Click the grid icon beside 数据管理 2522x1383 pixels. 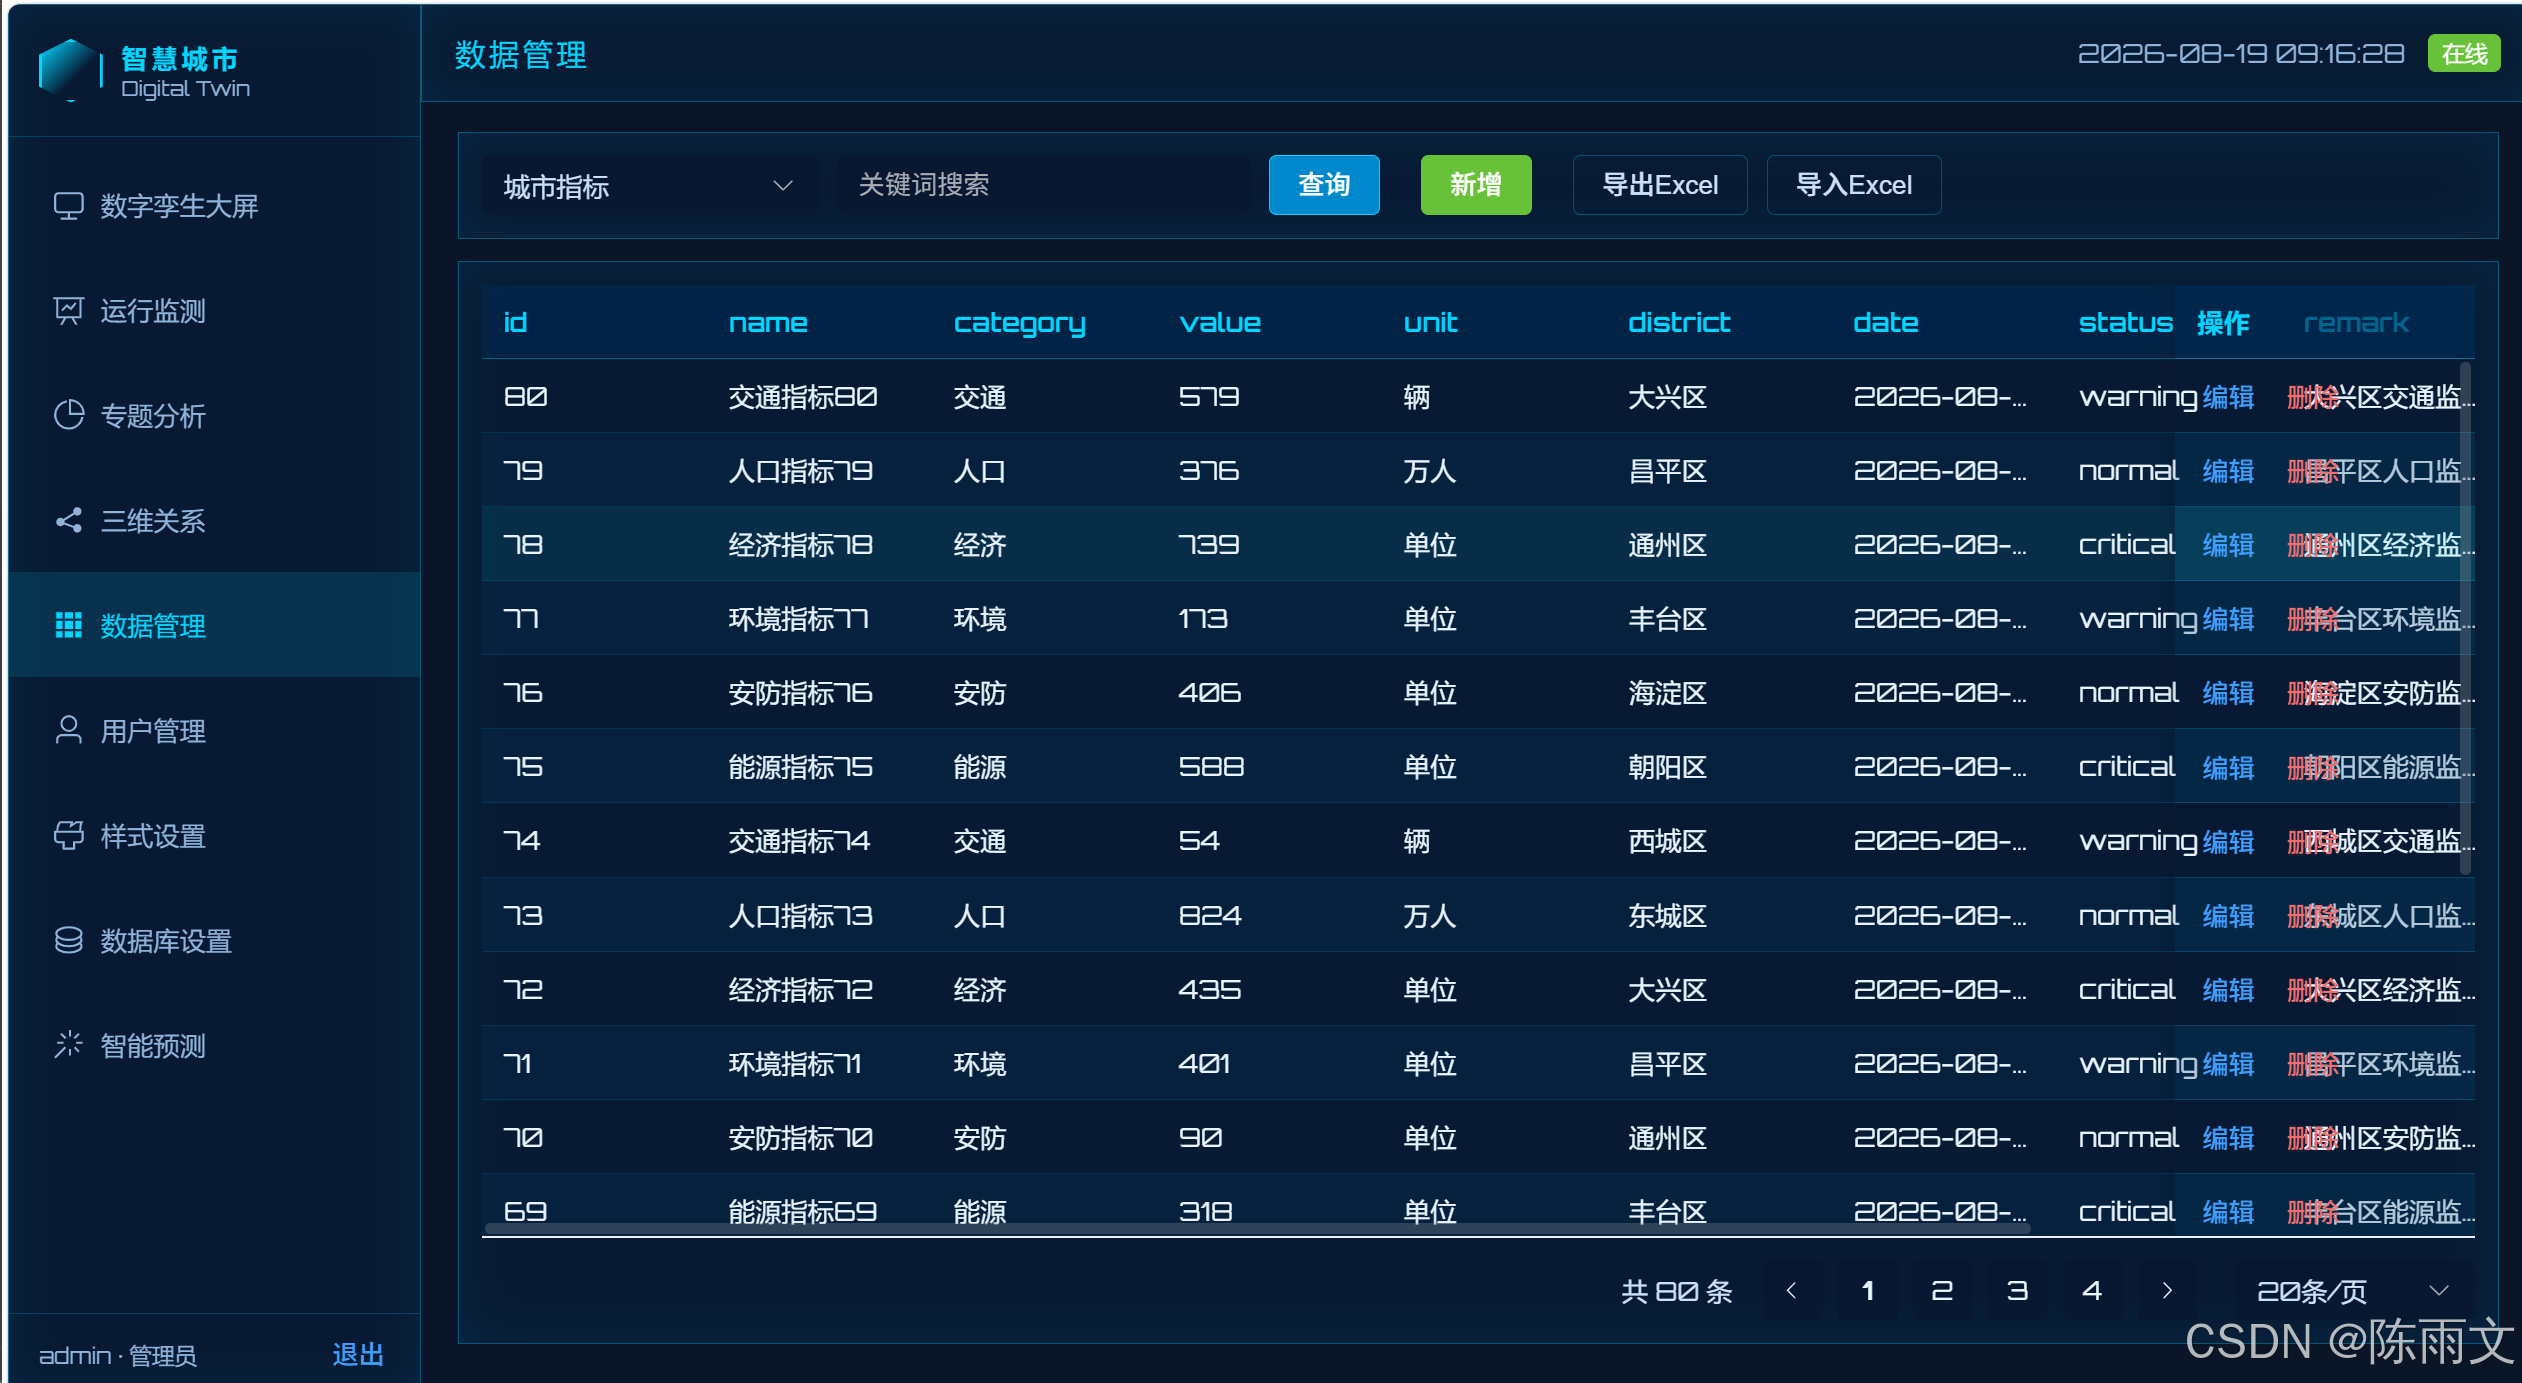[x=68, y=626]
